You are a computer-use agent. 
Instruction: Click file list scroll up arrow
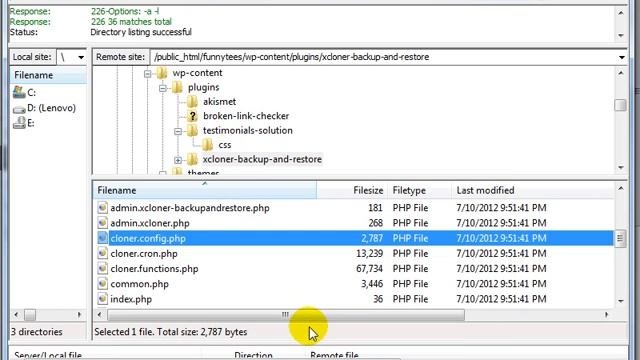621,188
